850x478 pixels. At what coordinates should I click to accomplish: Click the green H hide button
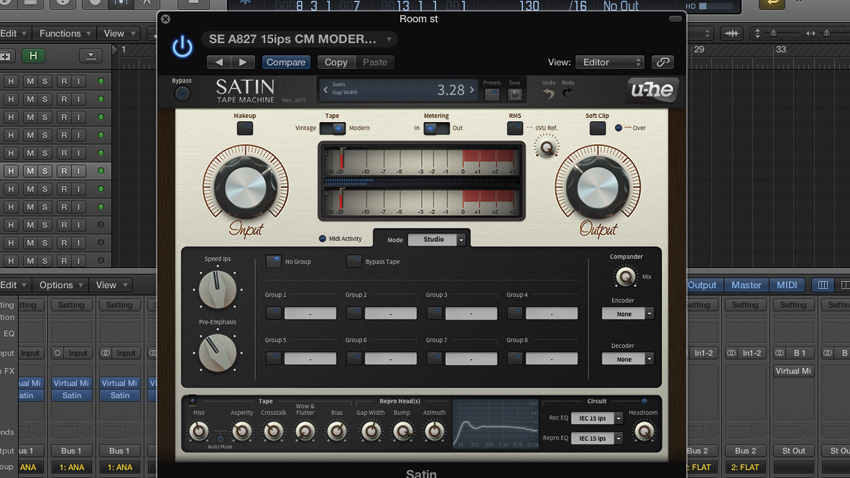(33, 56)
